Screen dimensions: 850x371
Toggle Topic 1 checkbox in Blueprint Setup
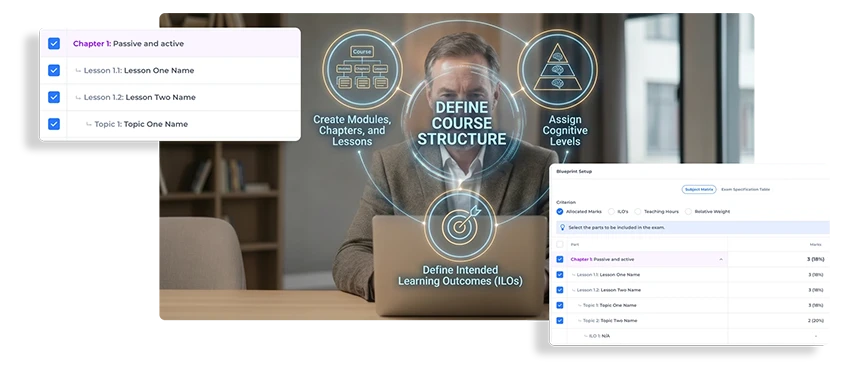pyautogui.click(x=560, y=305)
